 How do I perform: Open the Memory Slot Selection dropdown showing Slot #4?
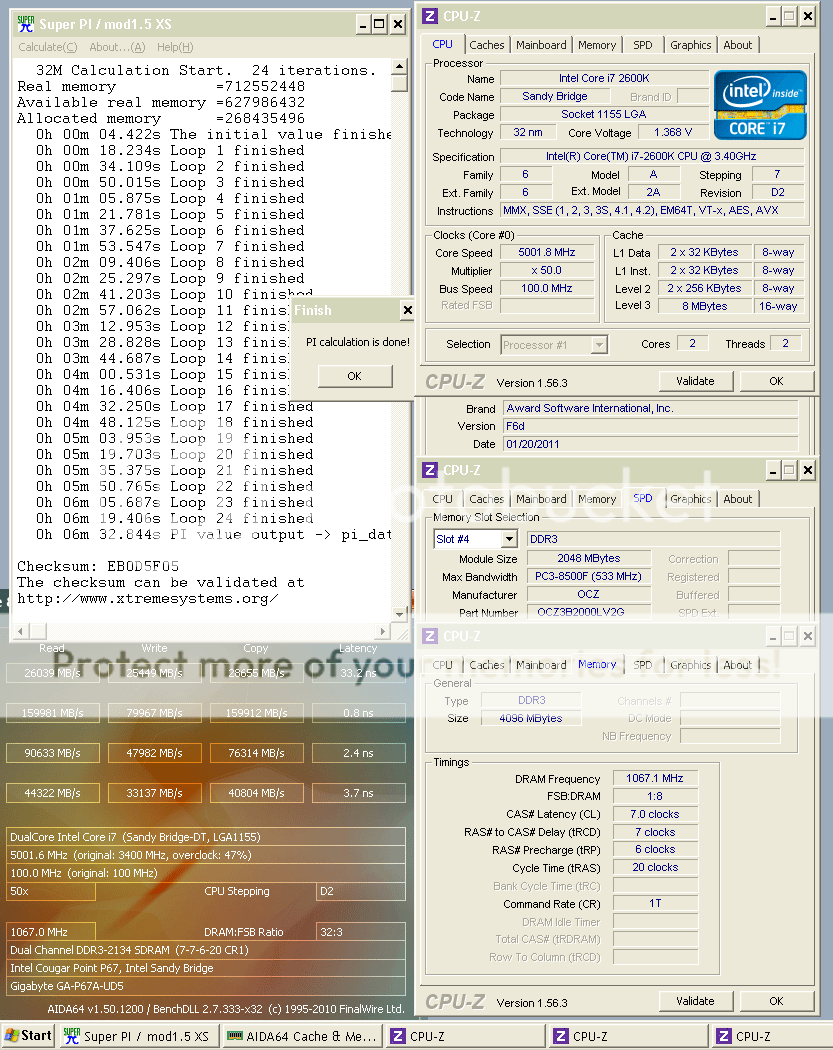coord(510,539)
